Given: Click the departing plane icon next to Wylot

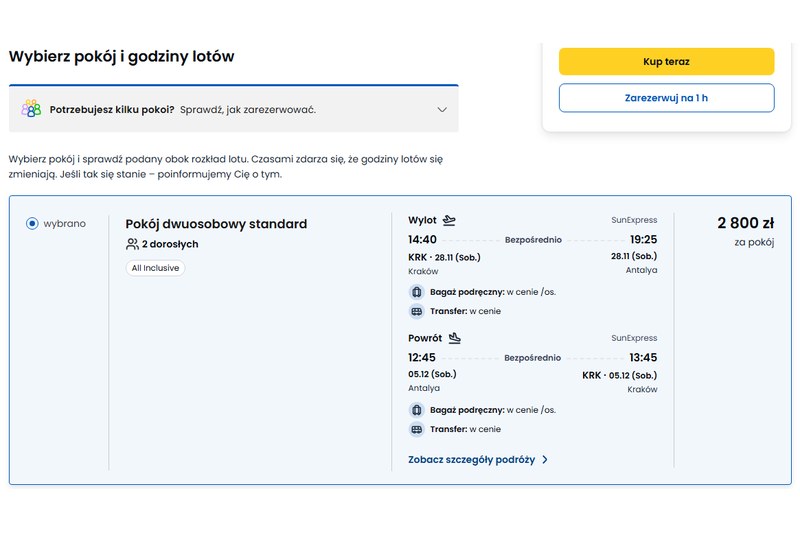Looking at the screenshot, I should [x=449, y=220].
